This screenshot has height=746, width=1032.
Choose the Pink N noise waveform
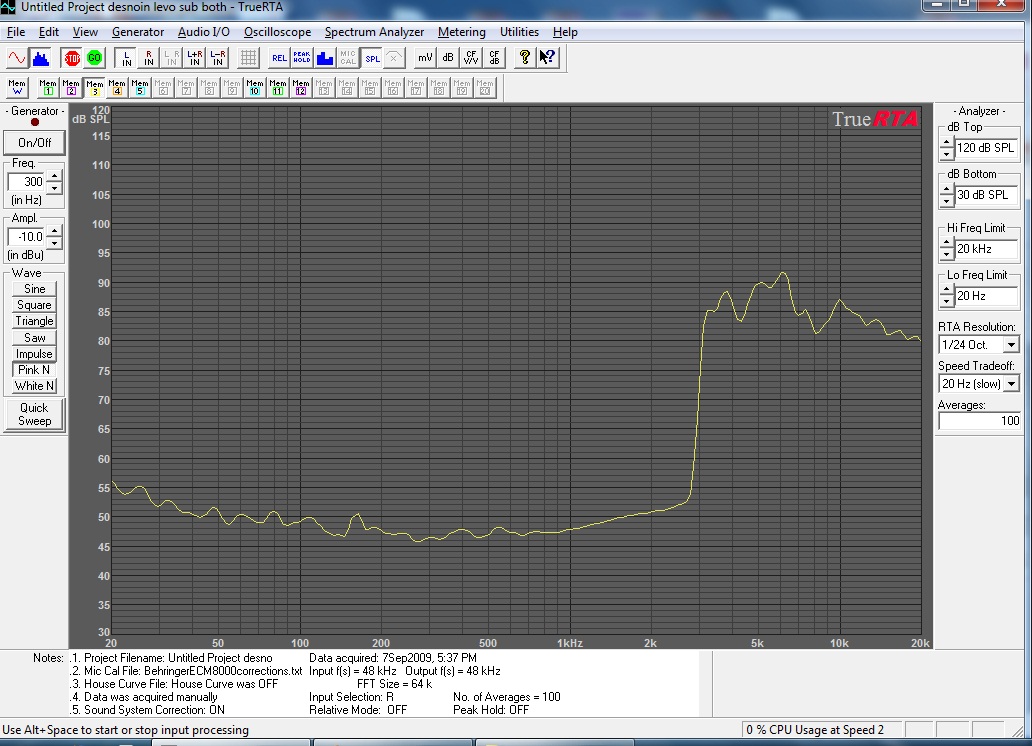point(34,369)
